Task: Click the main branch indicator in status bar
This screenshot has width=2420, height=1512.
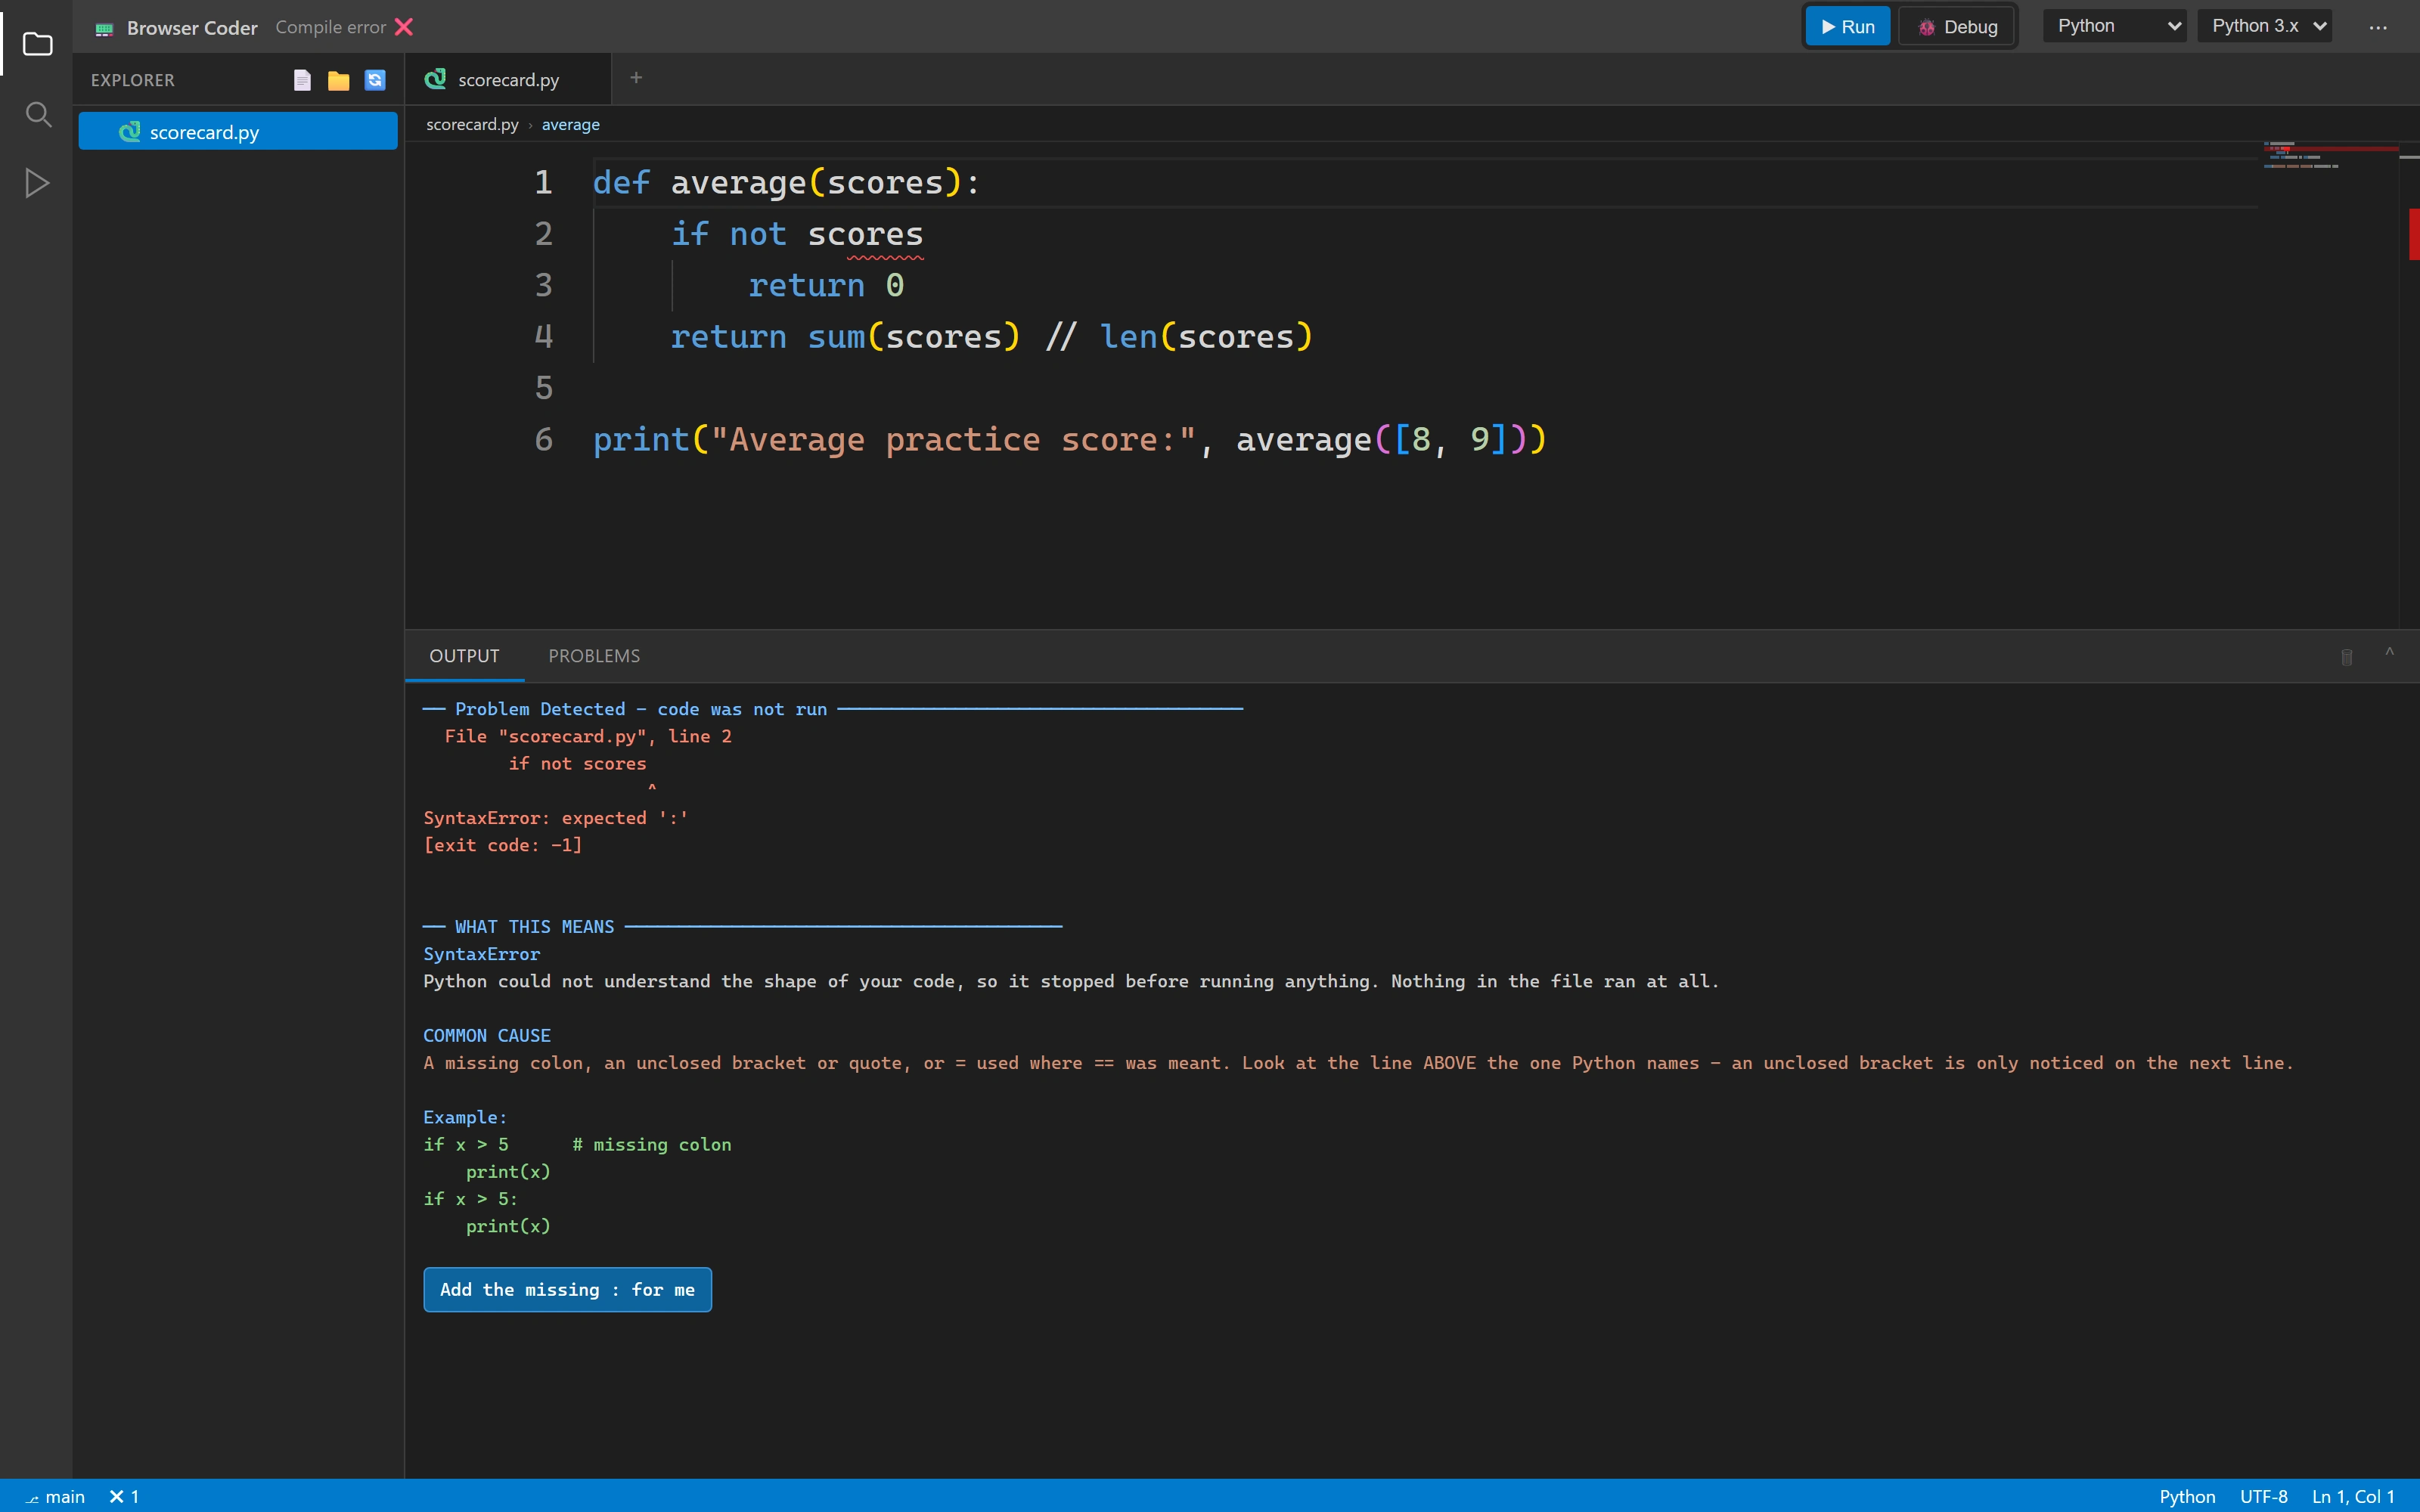Action: click(x=55, y=1496)
